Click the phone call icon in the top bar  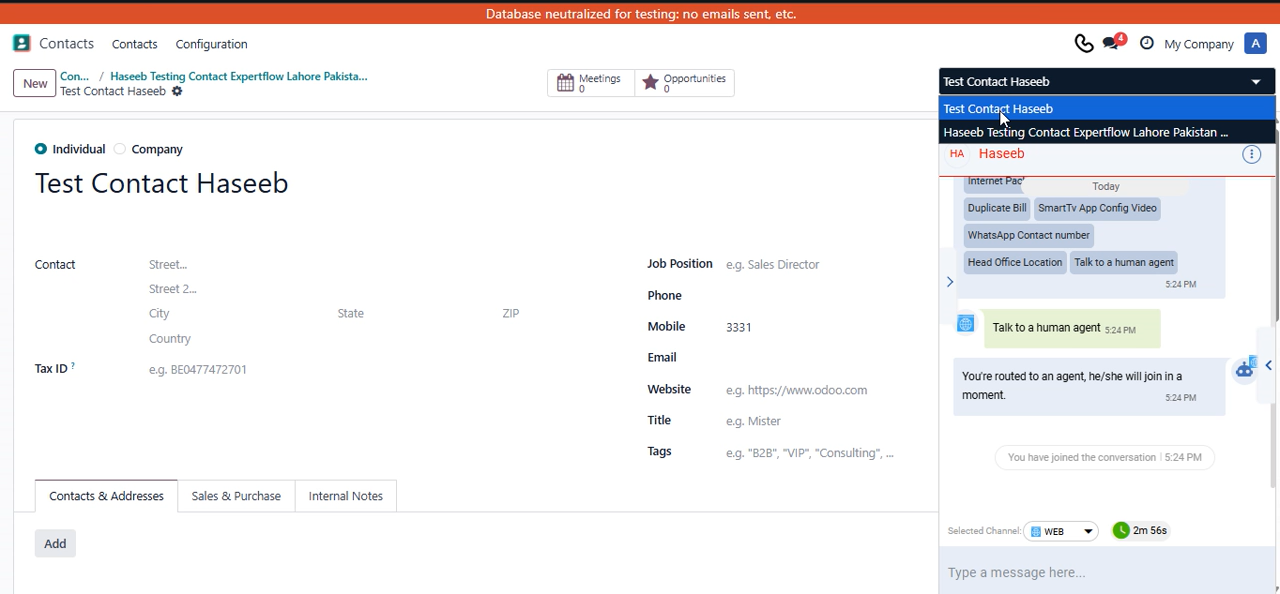pyautogui.click(x=1083, y=43)
